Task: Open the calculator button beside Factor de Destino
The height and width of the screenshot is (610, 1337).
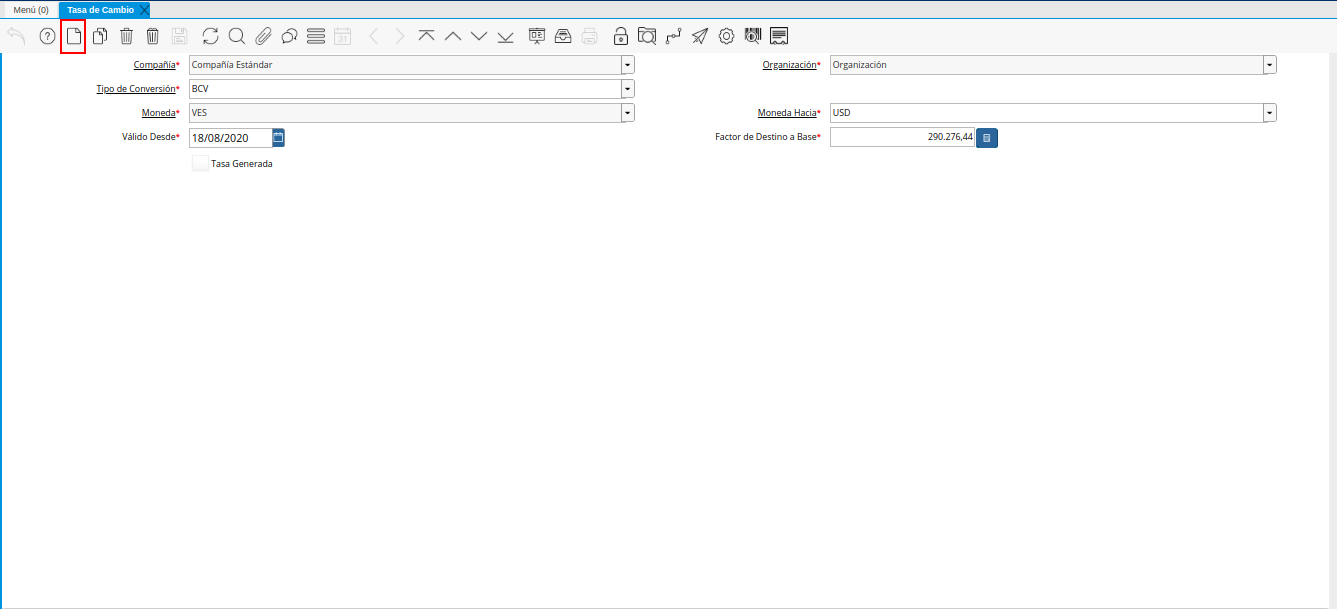Action: [x=987, y=138]
